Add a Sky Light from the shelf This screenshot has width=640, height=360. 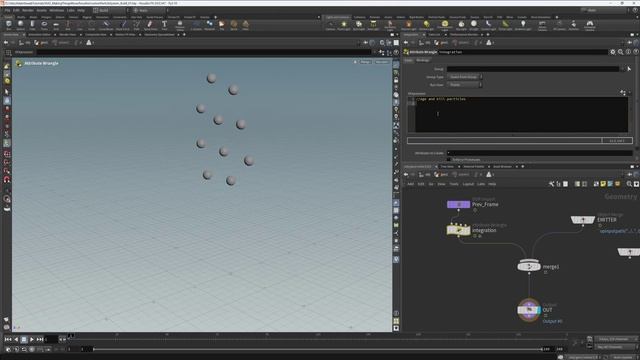[x=461, y=25]
